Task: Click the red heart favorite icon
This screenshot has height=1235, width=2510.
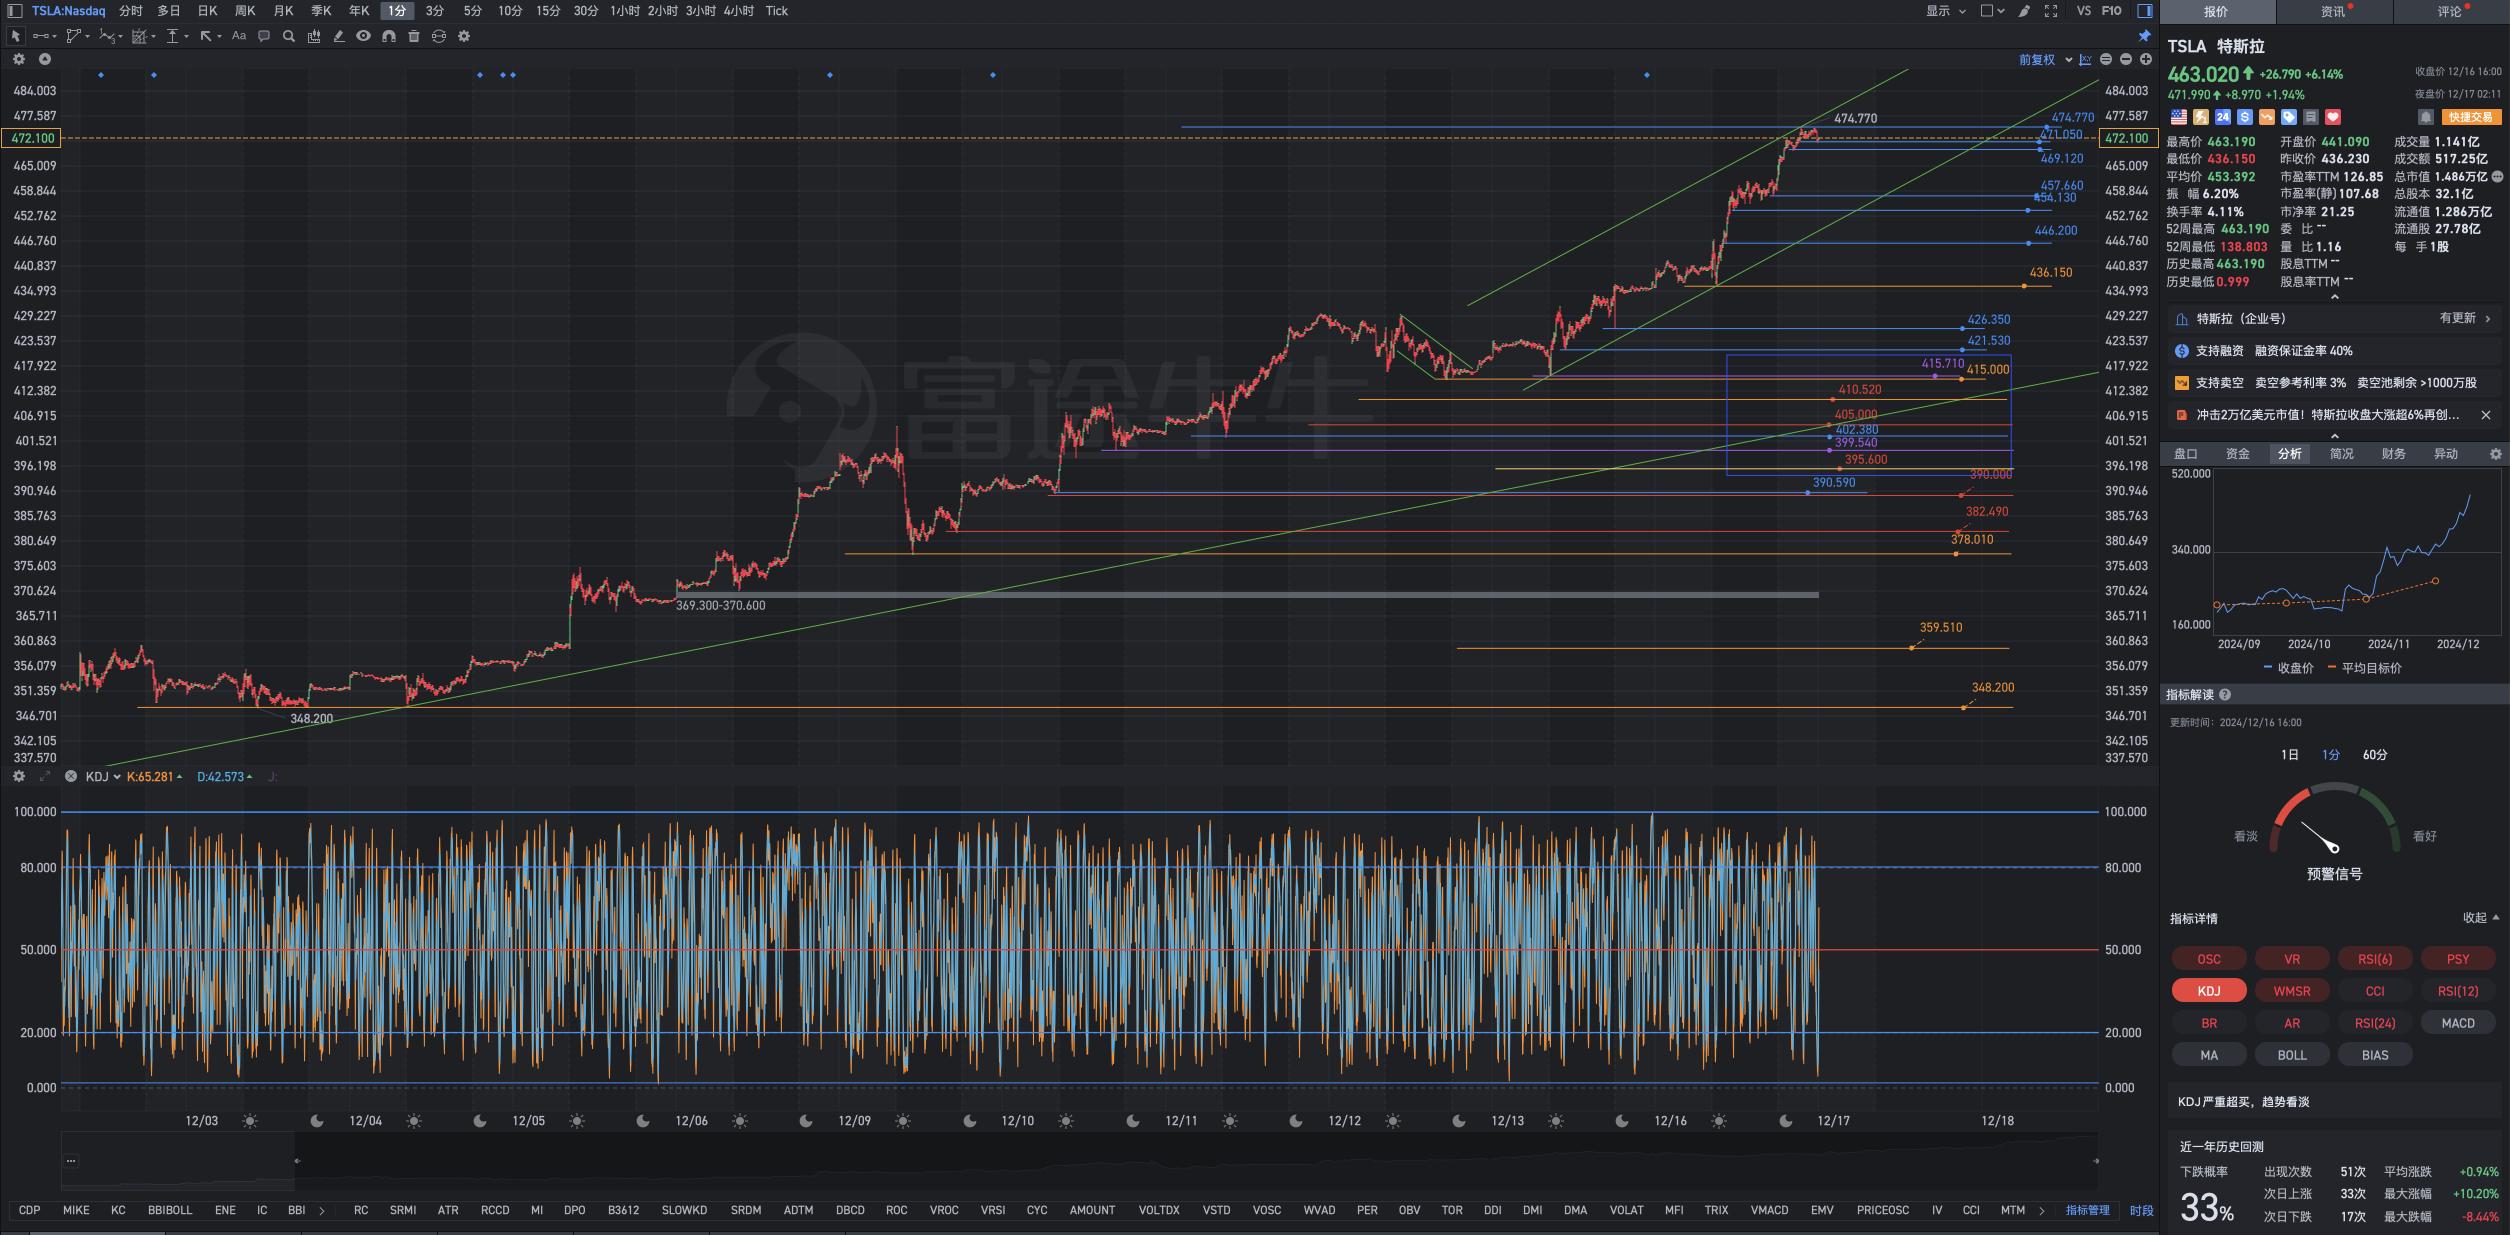Action: click(x=2333, y=117)
